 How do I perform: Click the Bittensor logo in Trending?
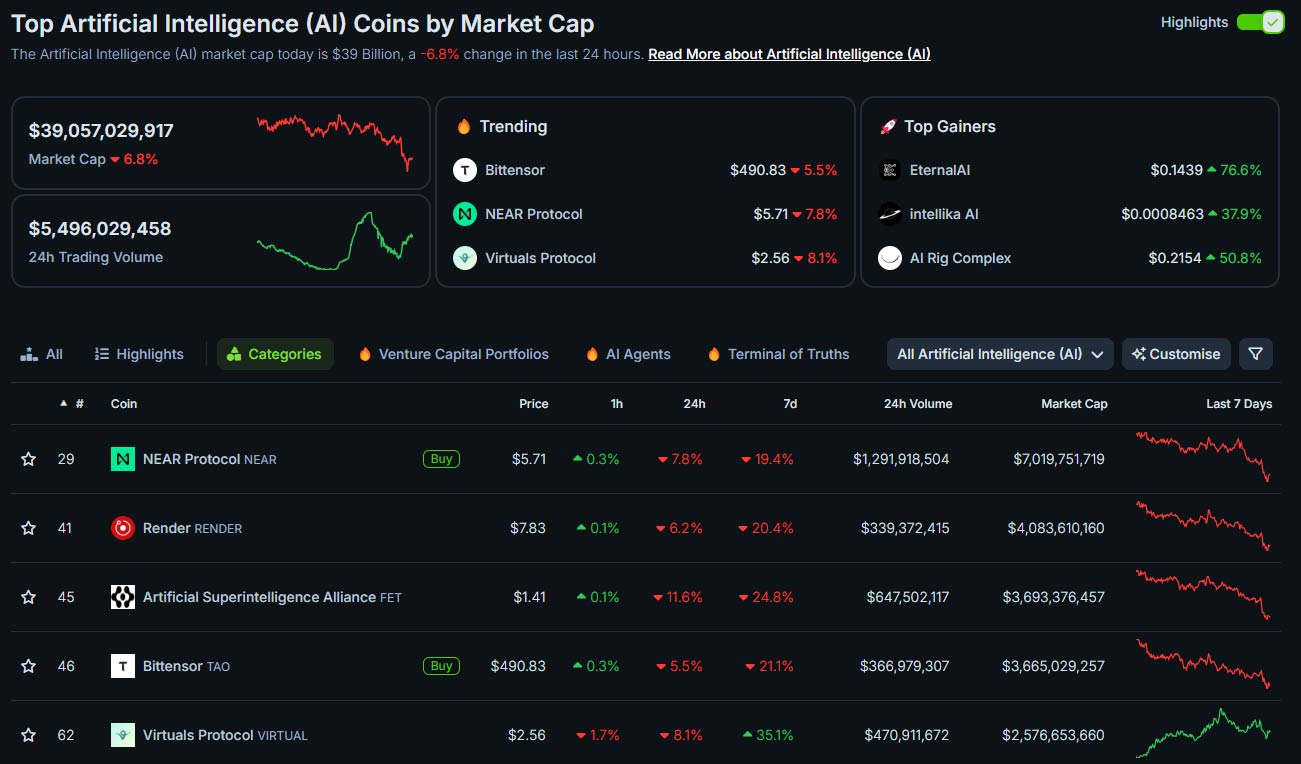465,170
